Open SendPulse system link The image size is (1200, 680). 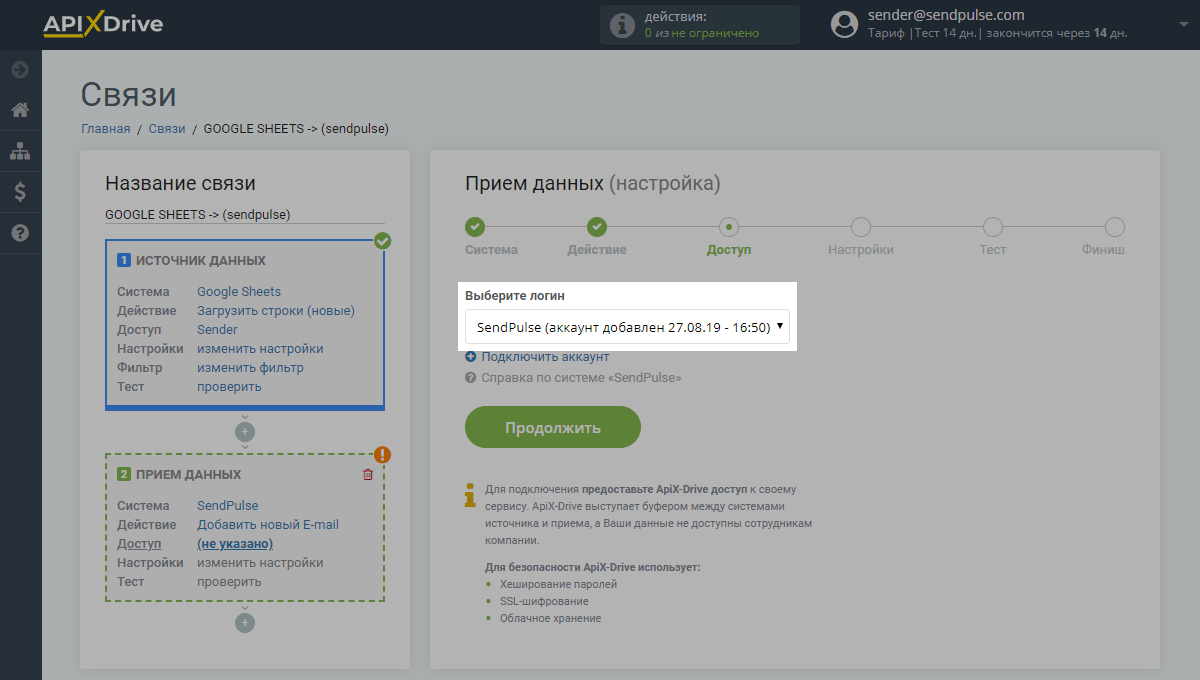pos(227,506)
